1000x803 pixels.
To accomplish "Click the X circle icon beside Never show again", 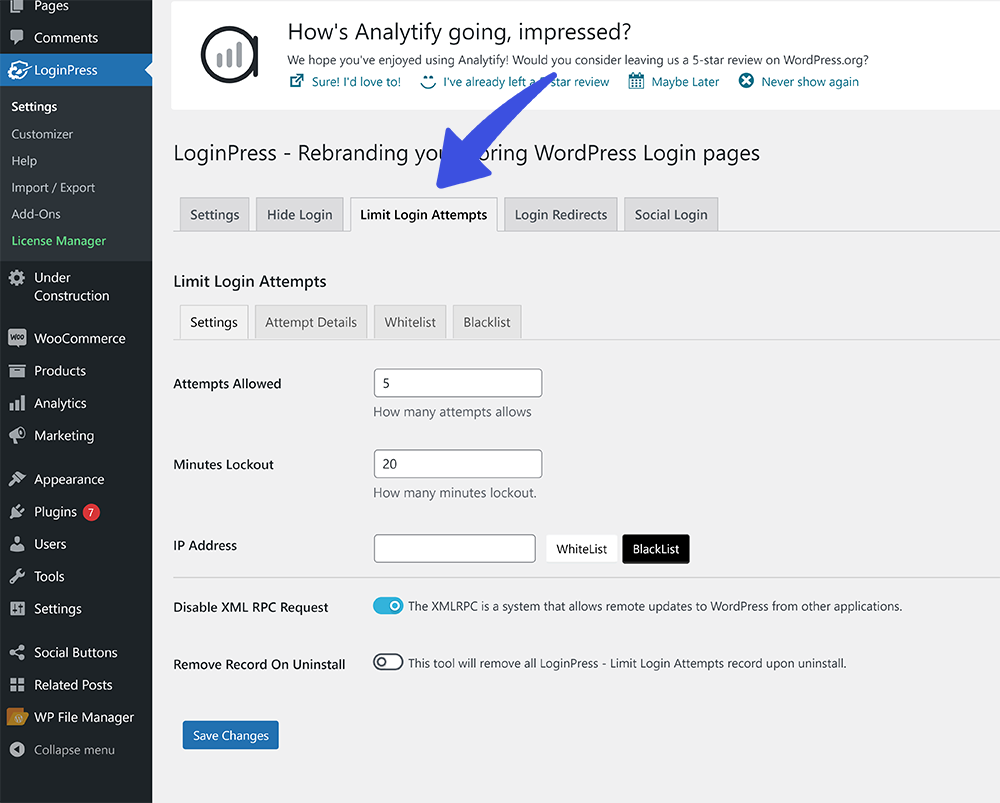I will tap(746, 81).
